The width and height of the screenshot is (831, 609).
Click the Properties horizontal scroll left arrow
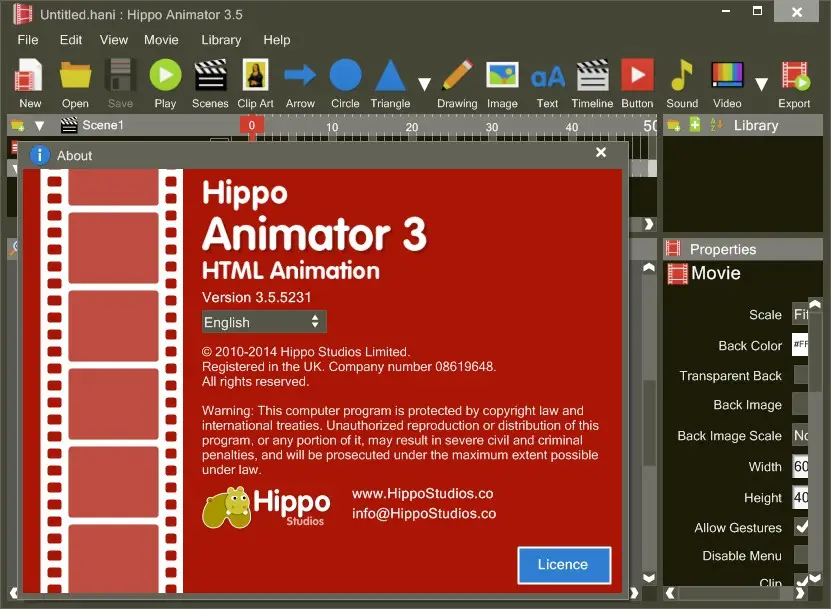pyautogui.click(x=670, y=593)
